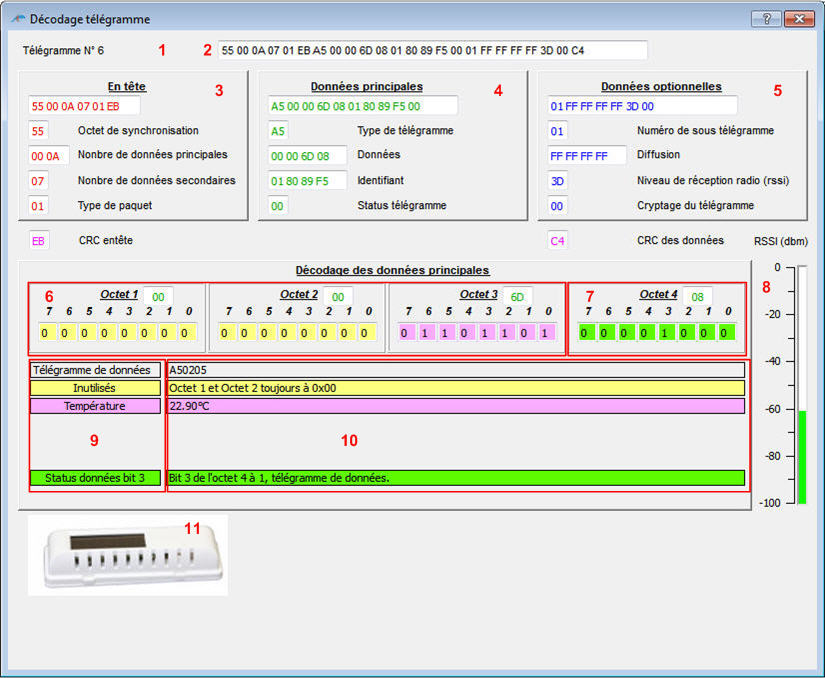Select the En tête hex value field
825x678 pixels.
[x=84, y=106]
